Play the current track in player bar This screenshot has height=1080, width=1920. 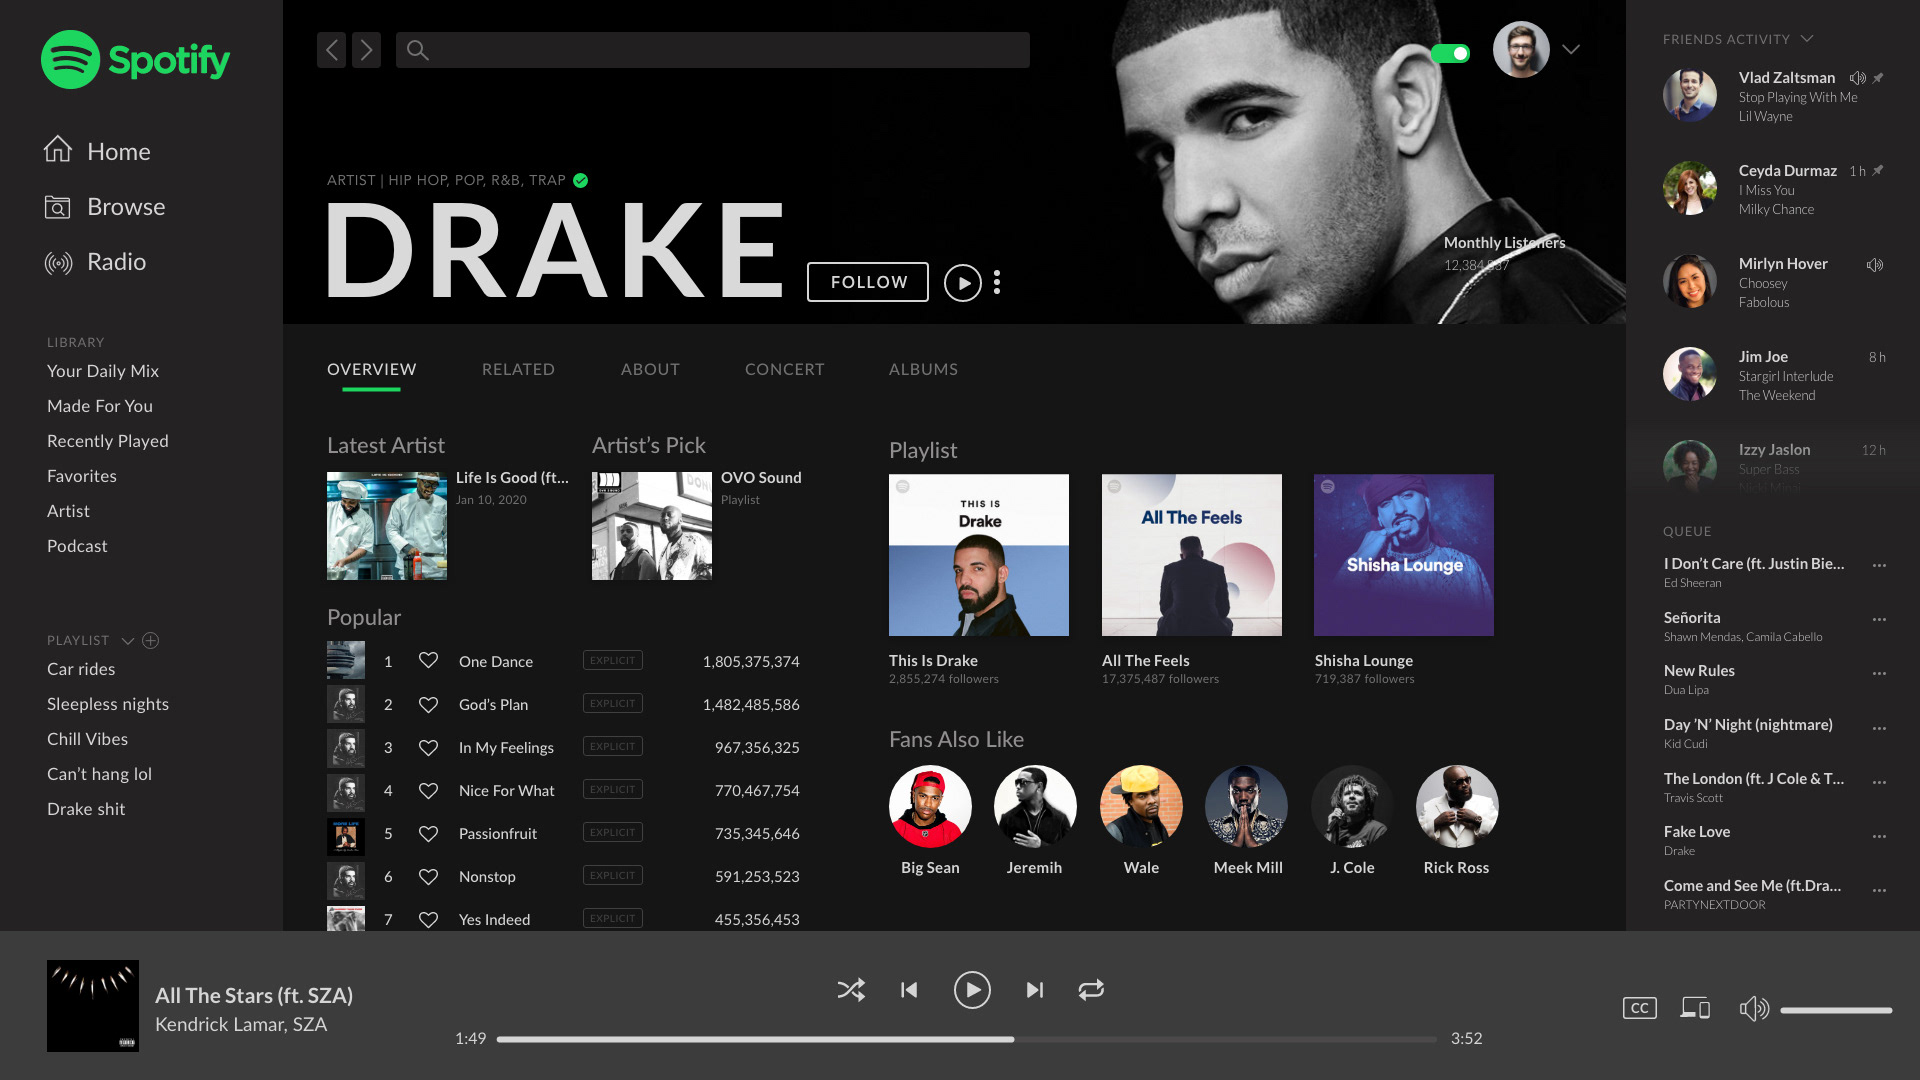click(972, 990)
